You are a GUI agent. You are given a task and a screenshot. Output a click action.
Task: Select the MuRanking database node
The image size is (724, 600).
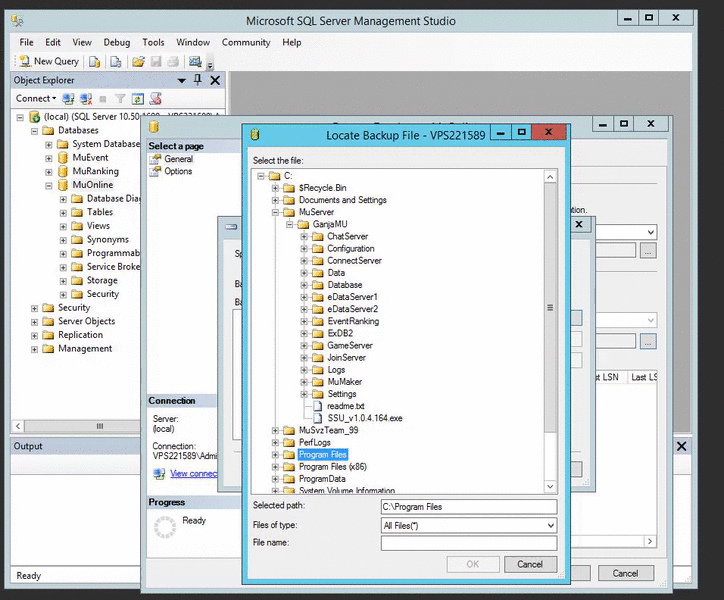(95, 171)
